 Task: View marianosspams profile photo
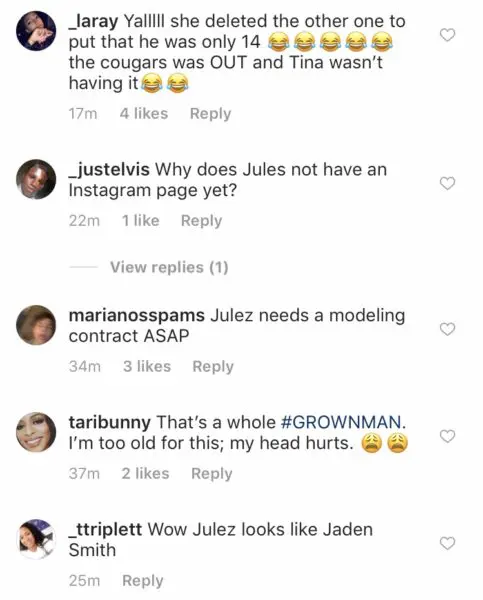pyautogui.click(x=36, y=325)
